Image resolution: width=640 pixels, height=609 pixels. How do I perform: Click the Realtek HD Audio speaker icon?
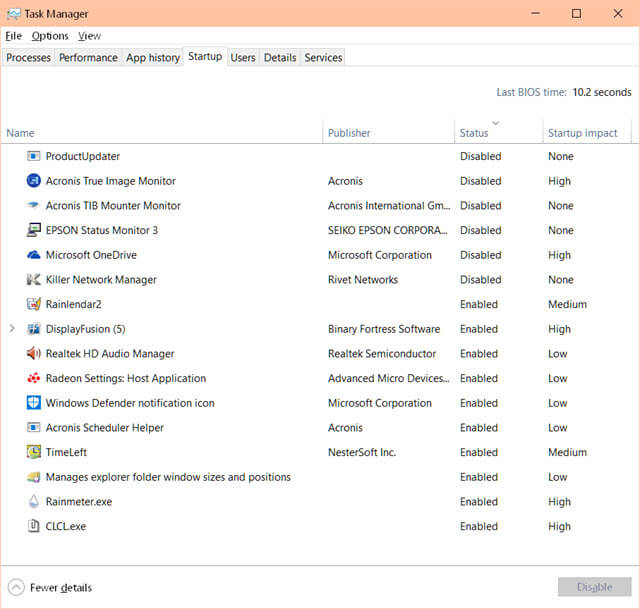click(33, 353)
